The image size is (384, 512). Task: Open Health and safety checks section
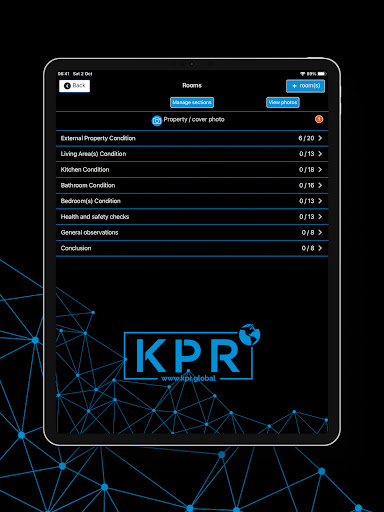[x=192, y=217]
